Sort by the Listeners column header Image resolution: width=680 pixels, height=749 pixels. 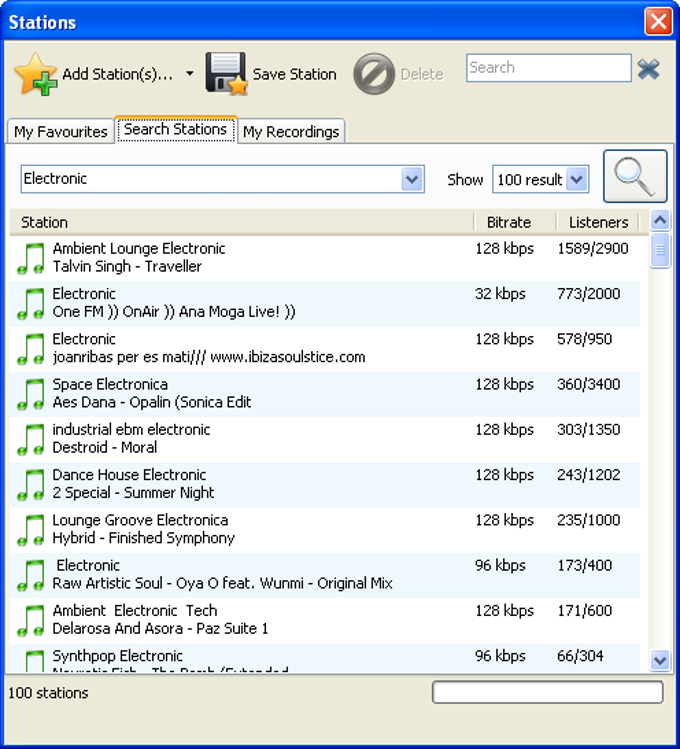pyautogui.click(x=597, y=222)
